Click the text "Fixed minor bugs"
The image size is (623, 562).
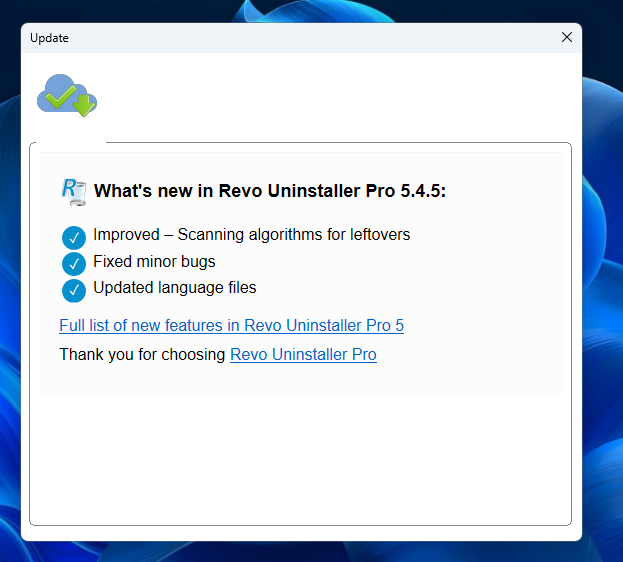coord(154,262)
